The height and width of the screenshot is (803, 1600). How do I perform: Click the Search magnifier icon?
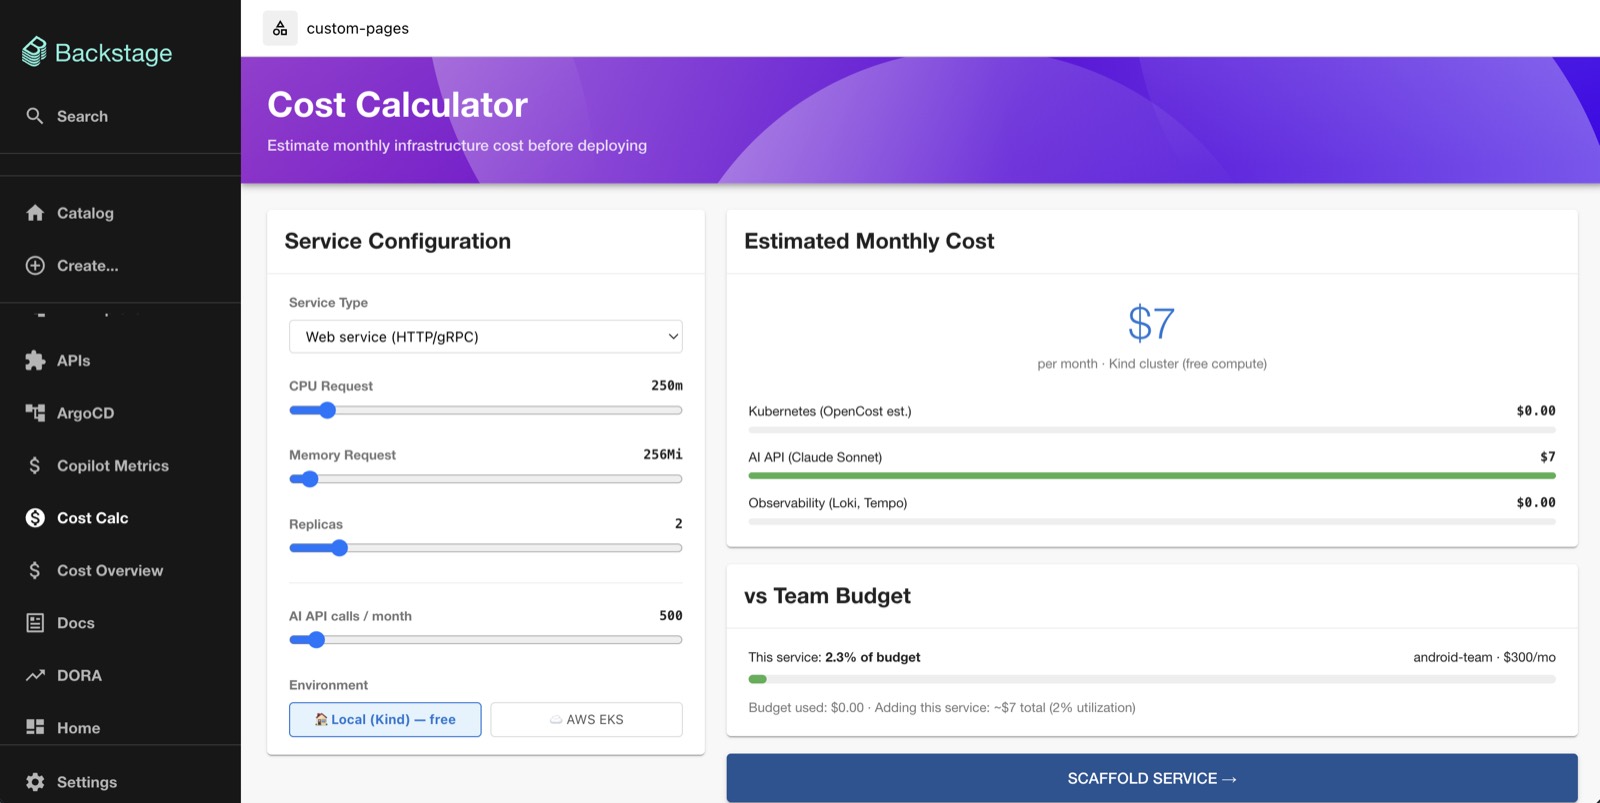point(35,116)
